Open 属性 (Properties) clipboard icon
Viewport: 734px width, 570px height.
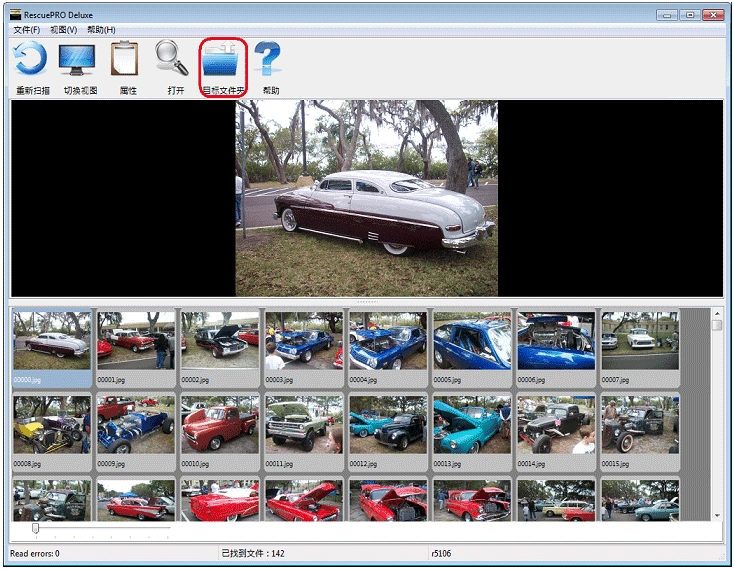coord(125,60)
